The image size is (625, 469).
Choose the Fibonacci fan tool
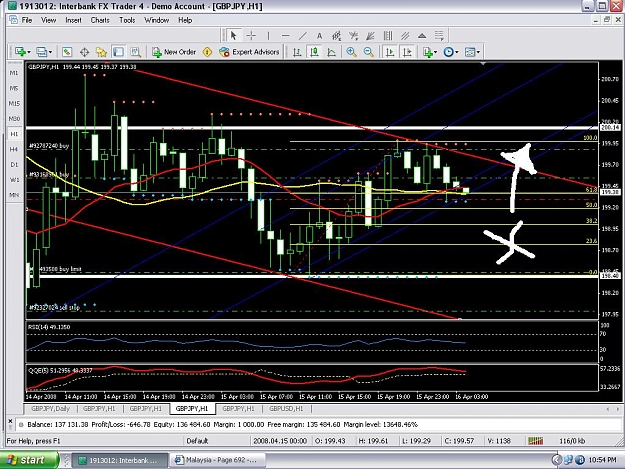(354, 36)
